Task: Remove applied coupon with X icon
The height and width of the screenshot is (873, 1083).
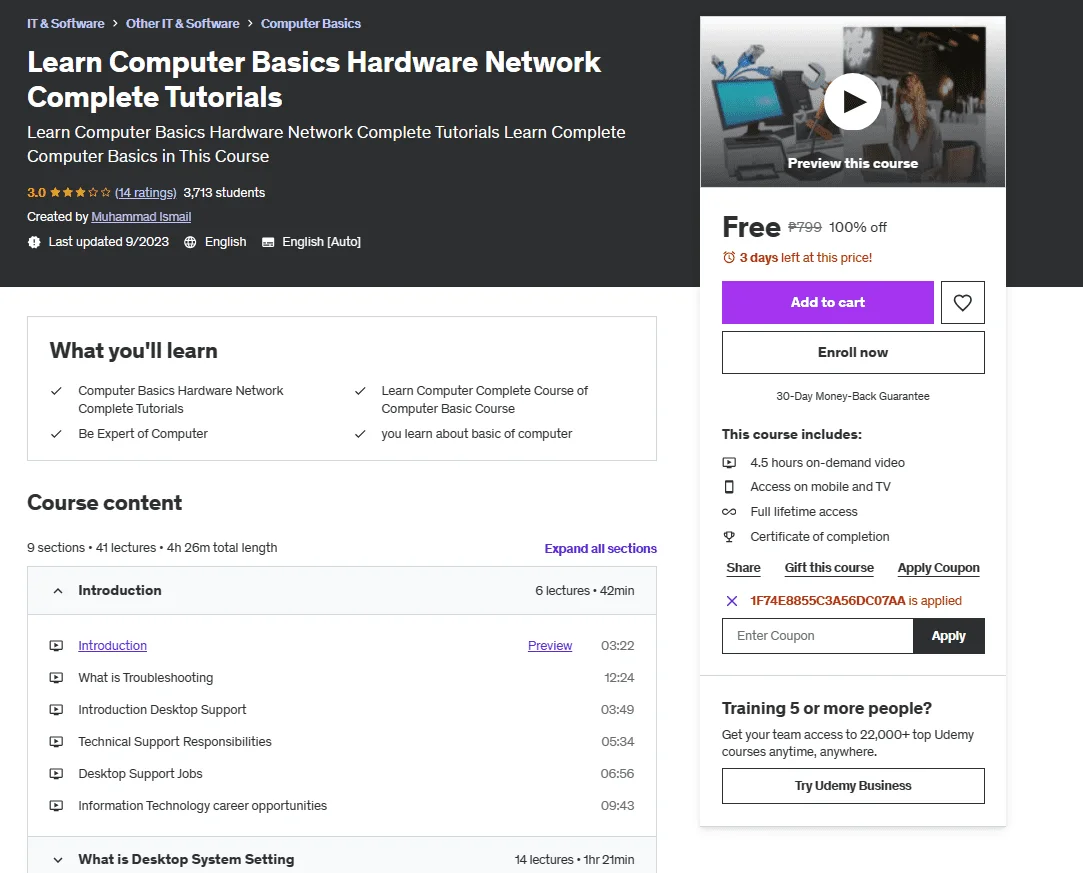Action: pyautogui.click(x=731, y=601)
